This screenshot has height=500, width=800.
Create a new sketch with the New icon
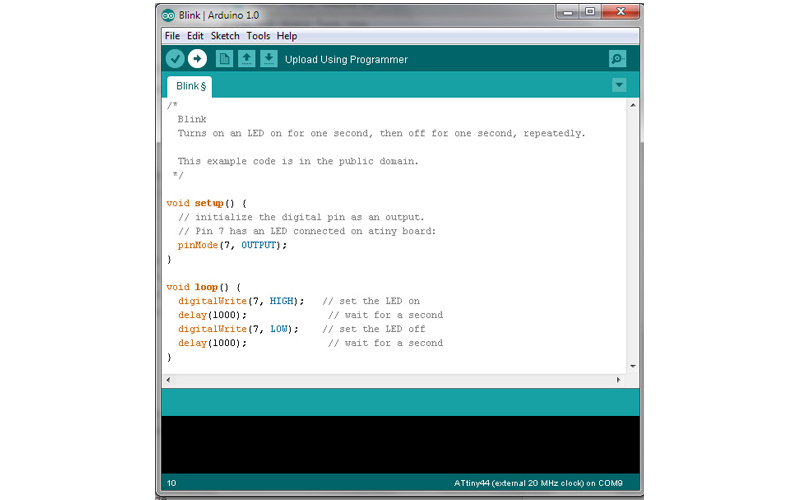click(224, 59)
